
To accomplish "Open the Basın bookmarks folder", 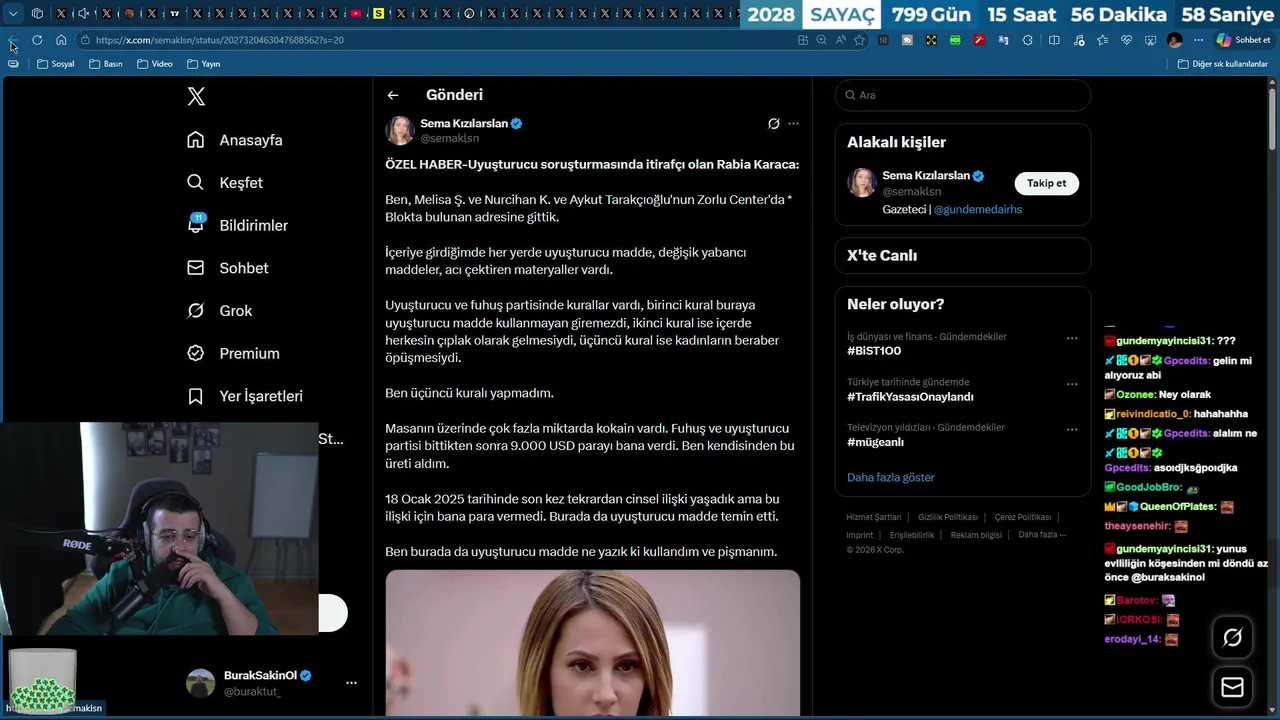I will (x=105, y=64).
